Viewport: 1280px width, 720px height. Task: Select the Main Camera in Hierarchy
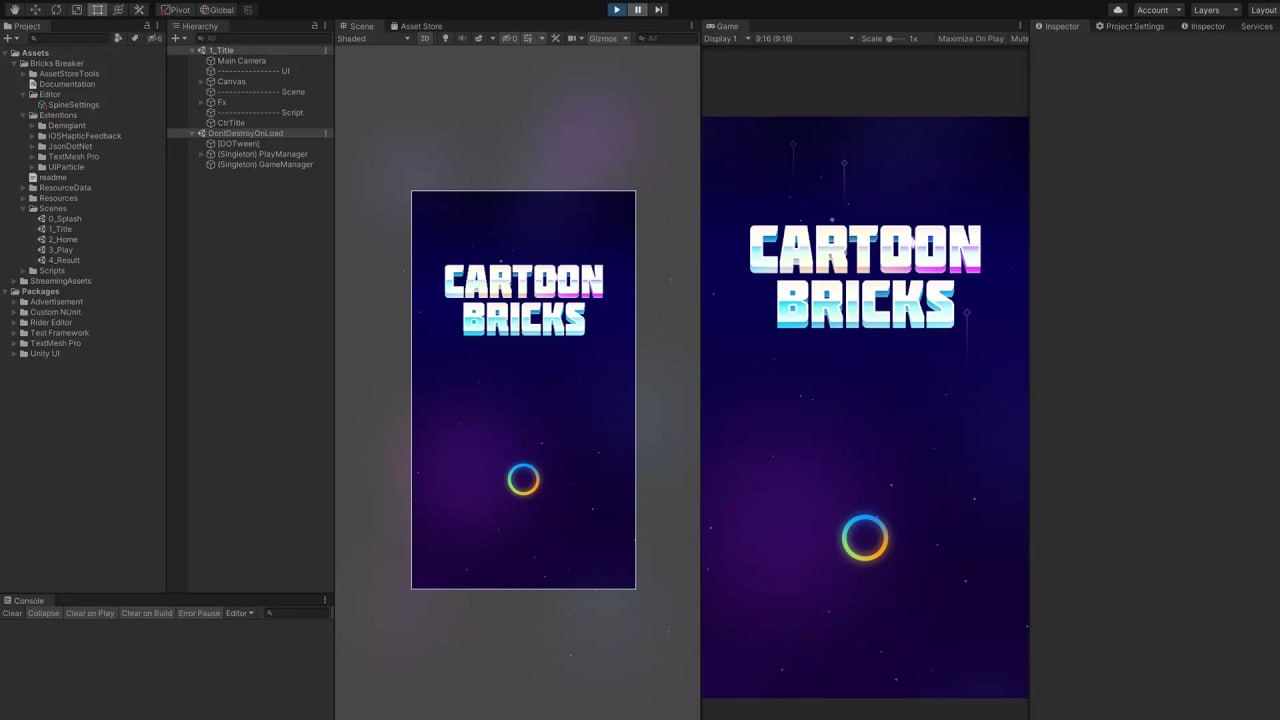tap(241, 61)
